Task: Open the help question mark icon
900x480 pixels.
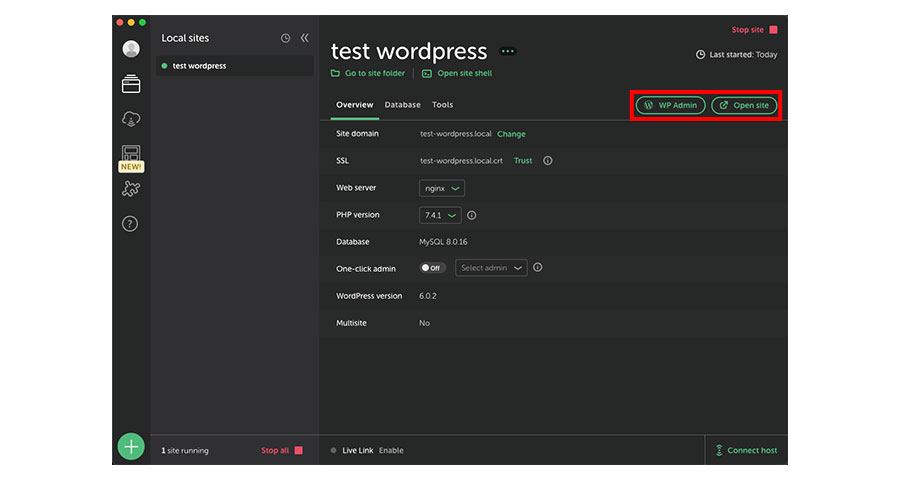Action: click(x=130, y=224)
